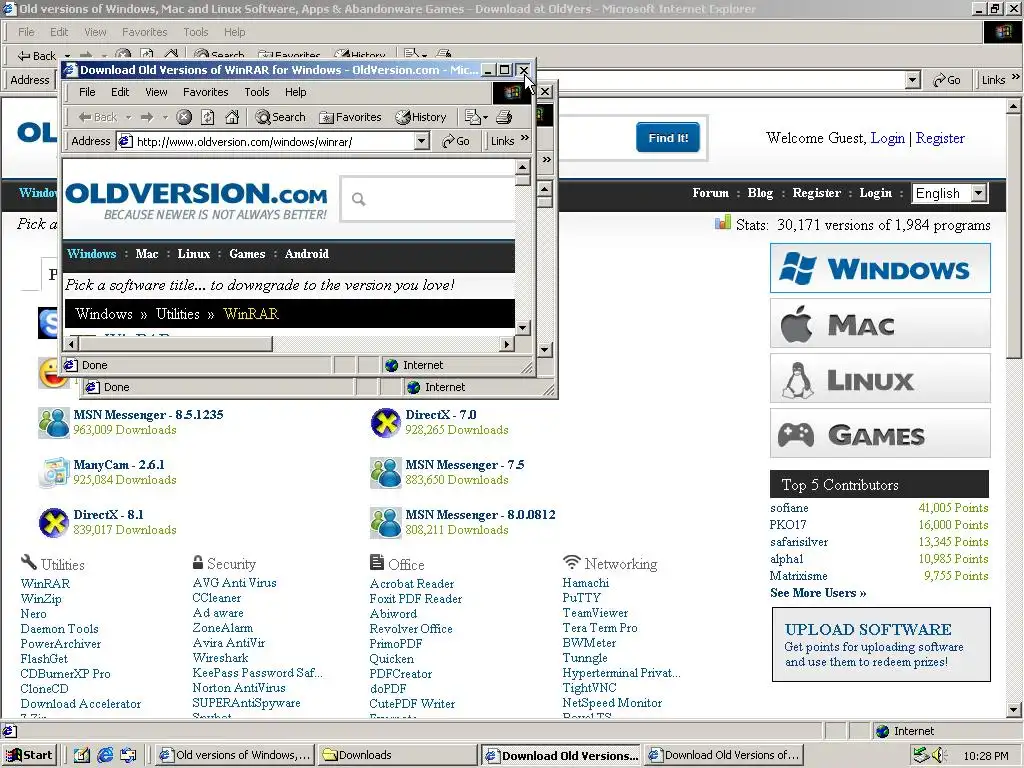Click Print icon in WinRAR window toolbar
Image resolution: width=1024 pixels, height=768 pixels.
[x=504, y=117]
